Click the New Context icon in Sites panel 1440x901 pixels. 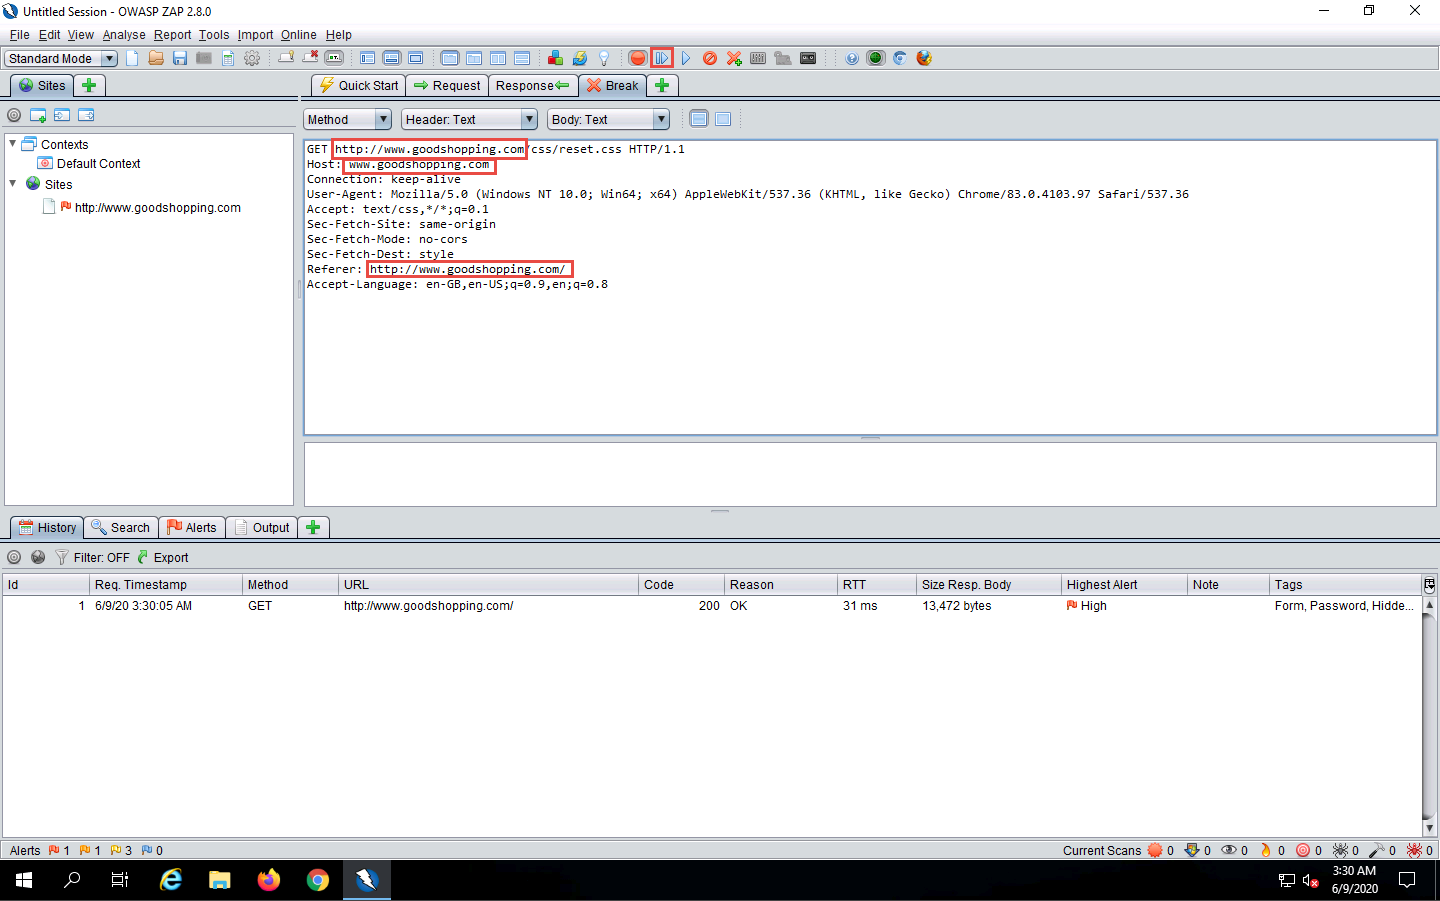tap(38, 115)
